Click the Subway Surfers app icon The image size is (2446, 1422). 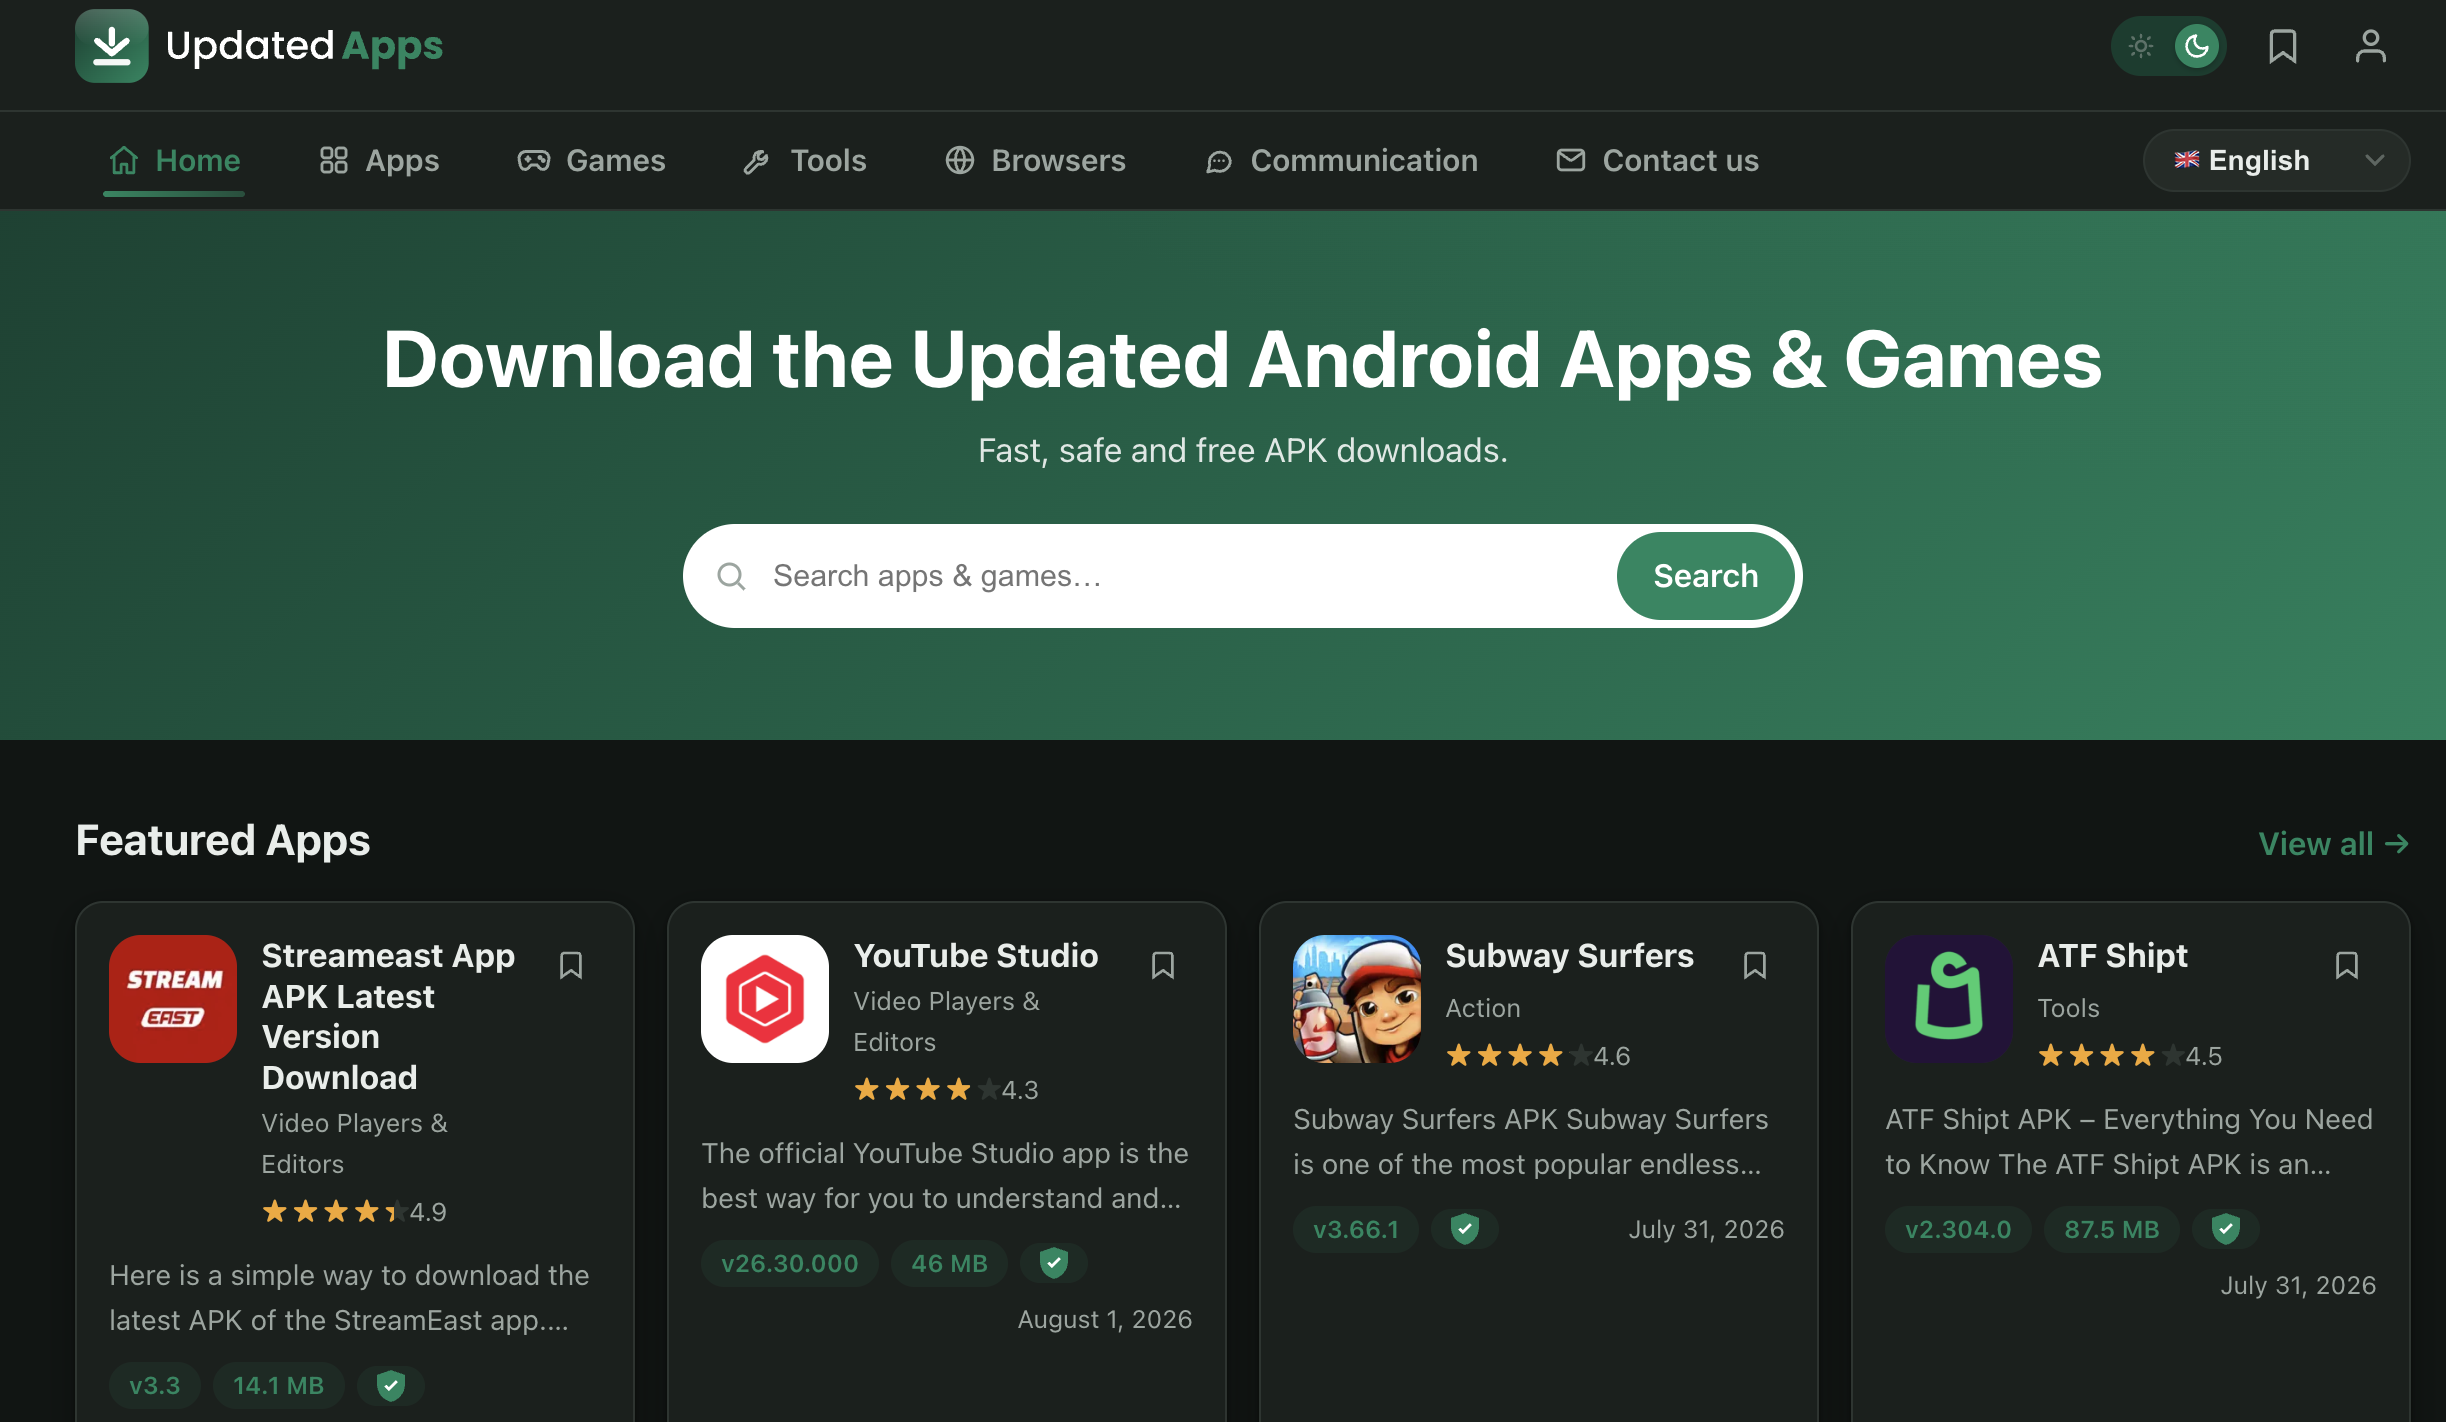tap(1357, 999)
